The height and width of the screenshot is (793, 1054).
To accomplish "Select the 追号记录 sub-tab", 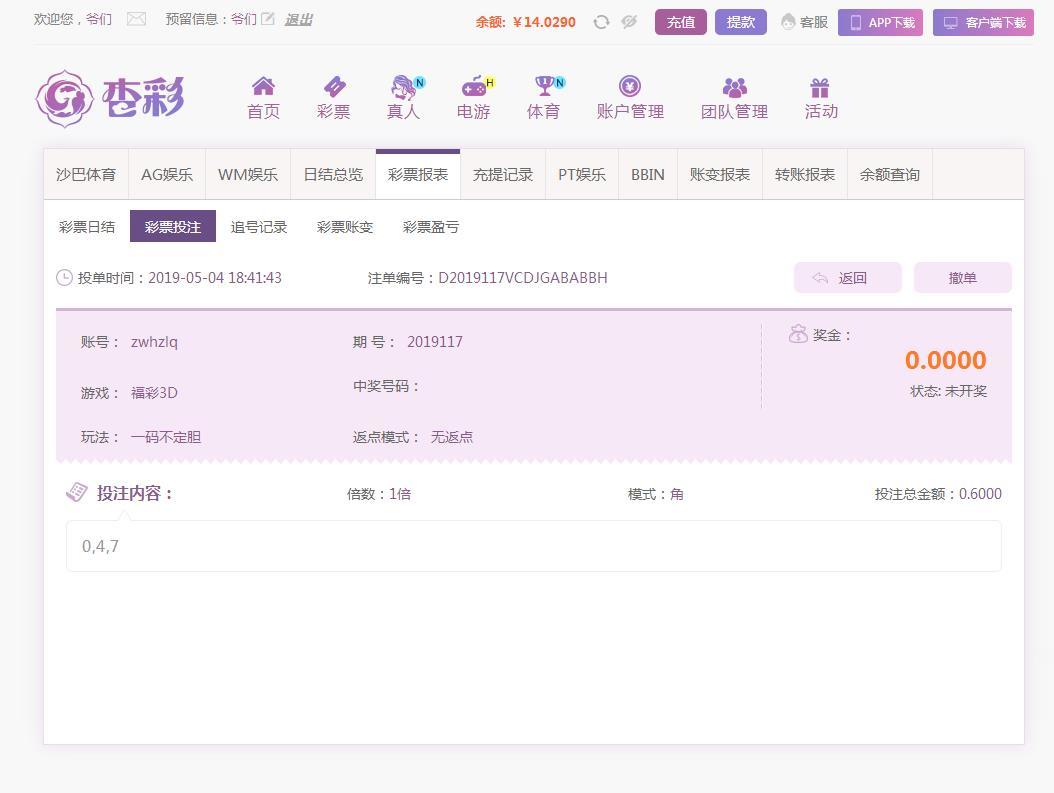I will click(x=259, y=227).
